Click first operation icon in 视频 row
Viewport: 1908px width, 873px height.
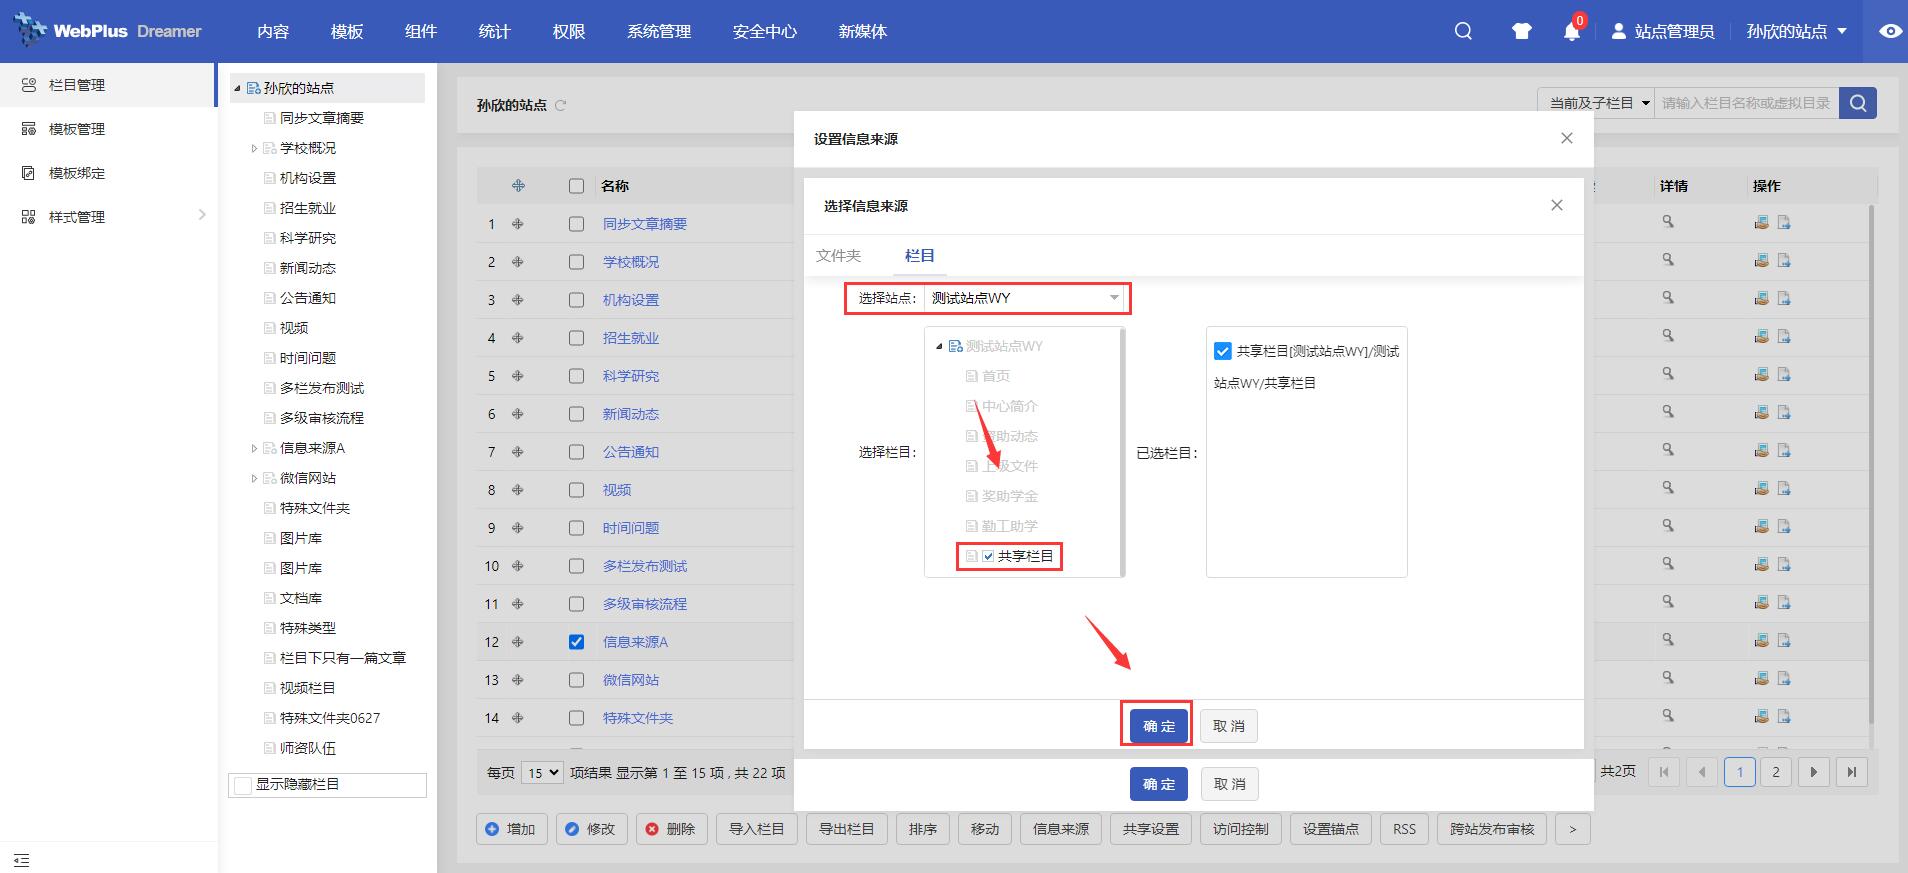[1761, 488]
